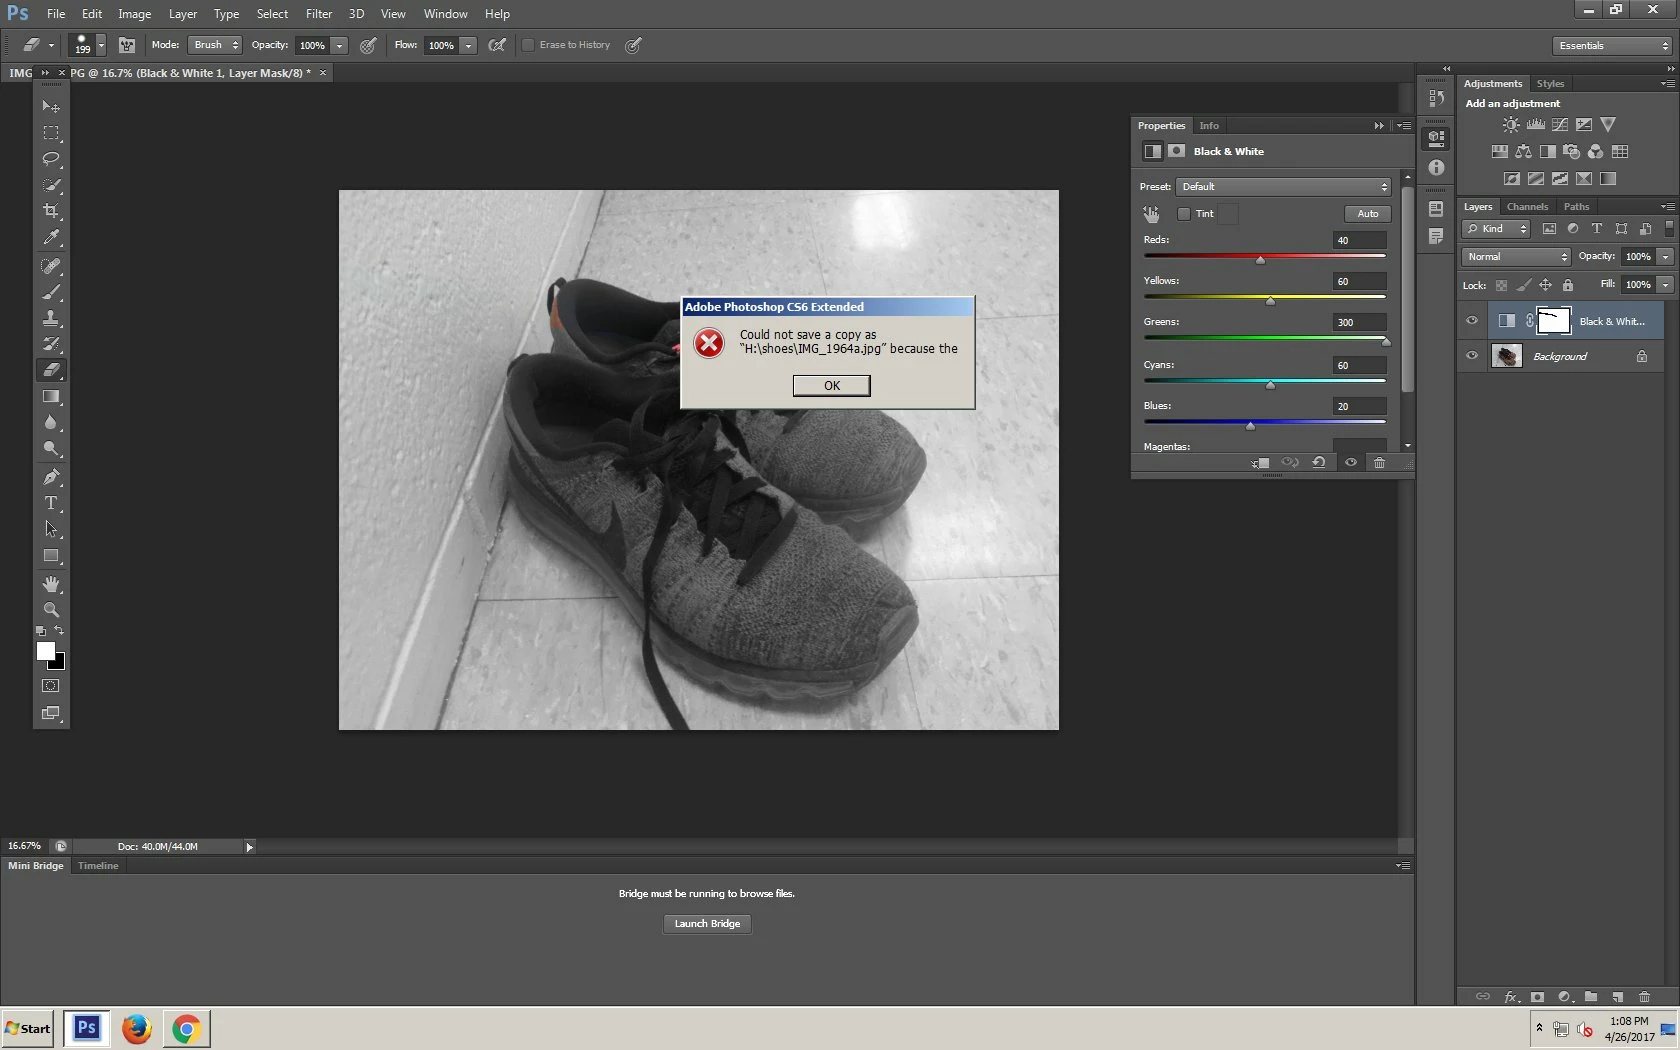Select the Lasso tool
Viewport: 1680px width, 1050px height.
pyautogui.click(x=51, y=159)
